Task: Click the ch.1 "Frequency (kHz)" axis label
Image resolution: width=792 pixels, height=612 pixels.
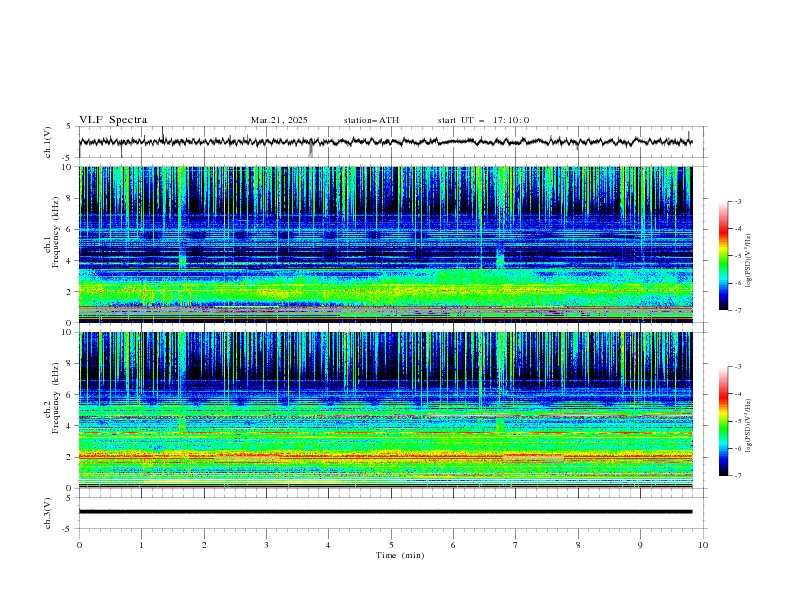Action: (x=55, y=233)
